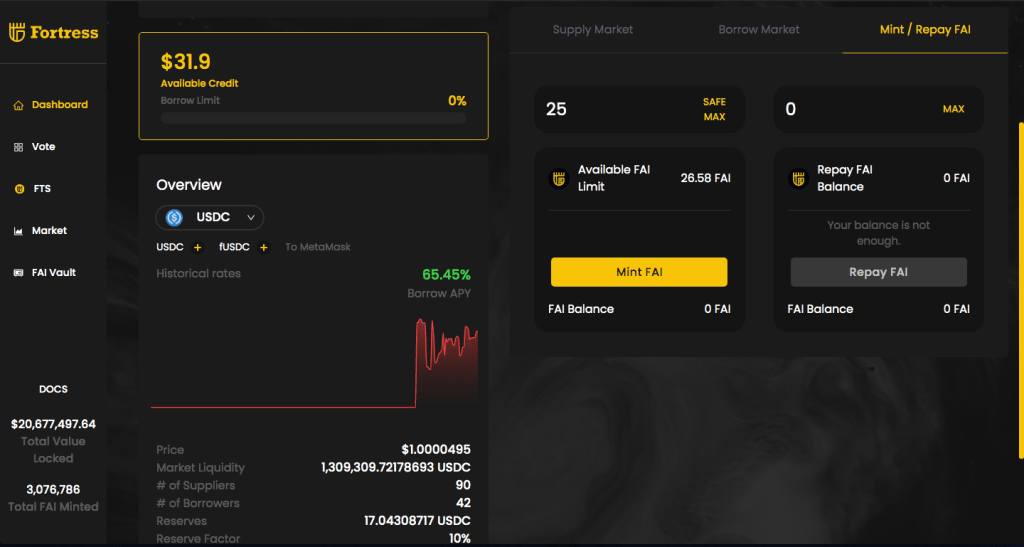Switch to the Borrow Market tab
The height and width of the screenshot is (547, 1024).
click(x=758, y=29)
